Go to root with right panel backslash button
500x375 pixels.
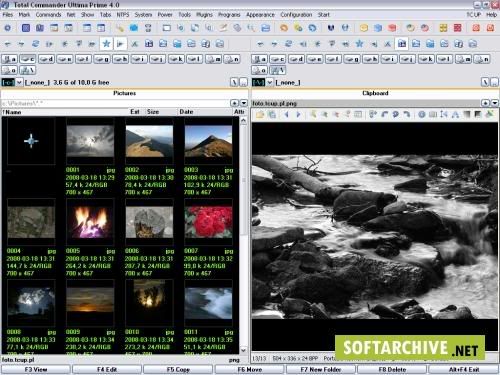click(485, 82)
